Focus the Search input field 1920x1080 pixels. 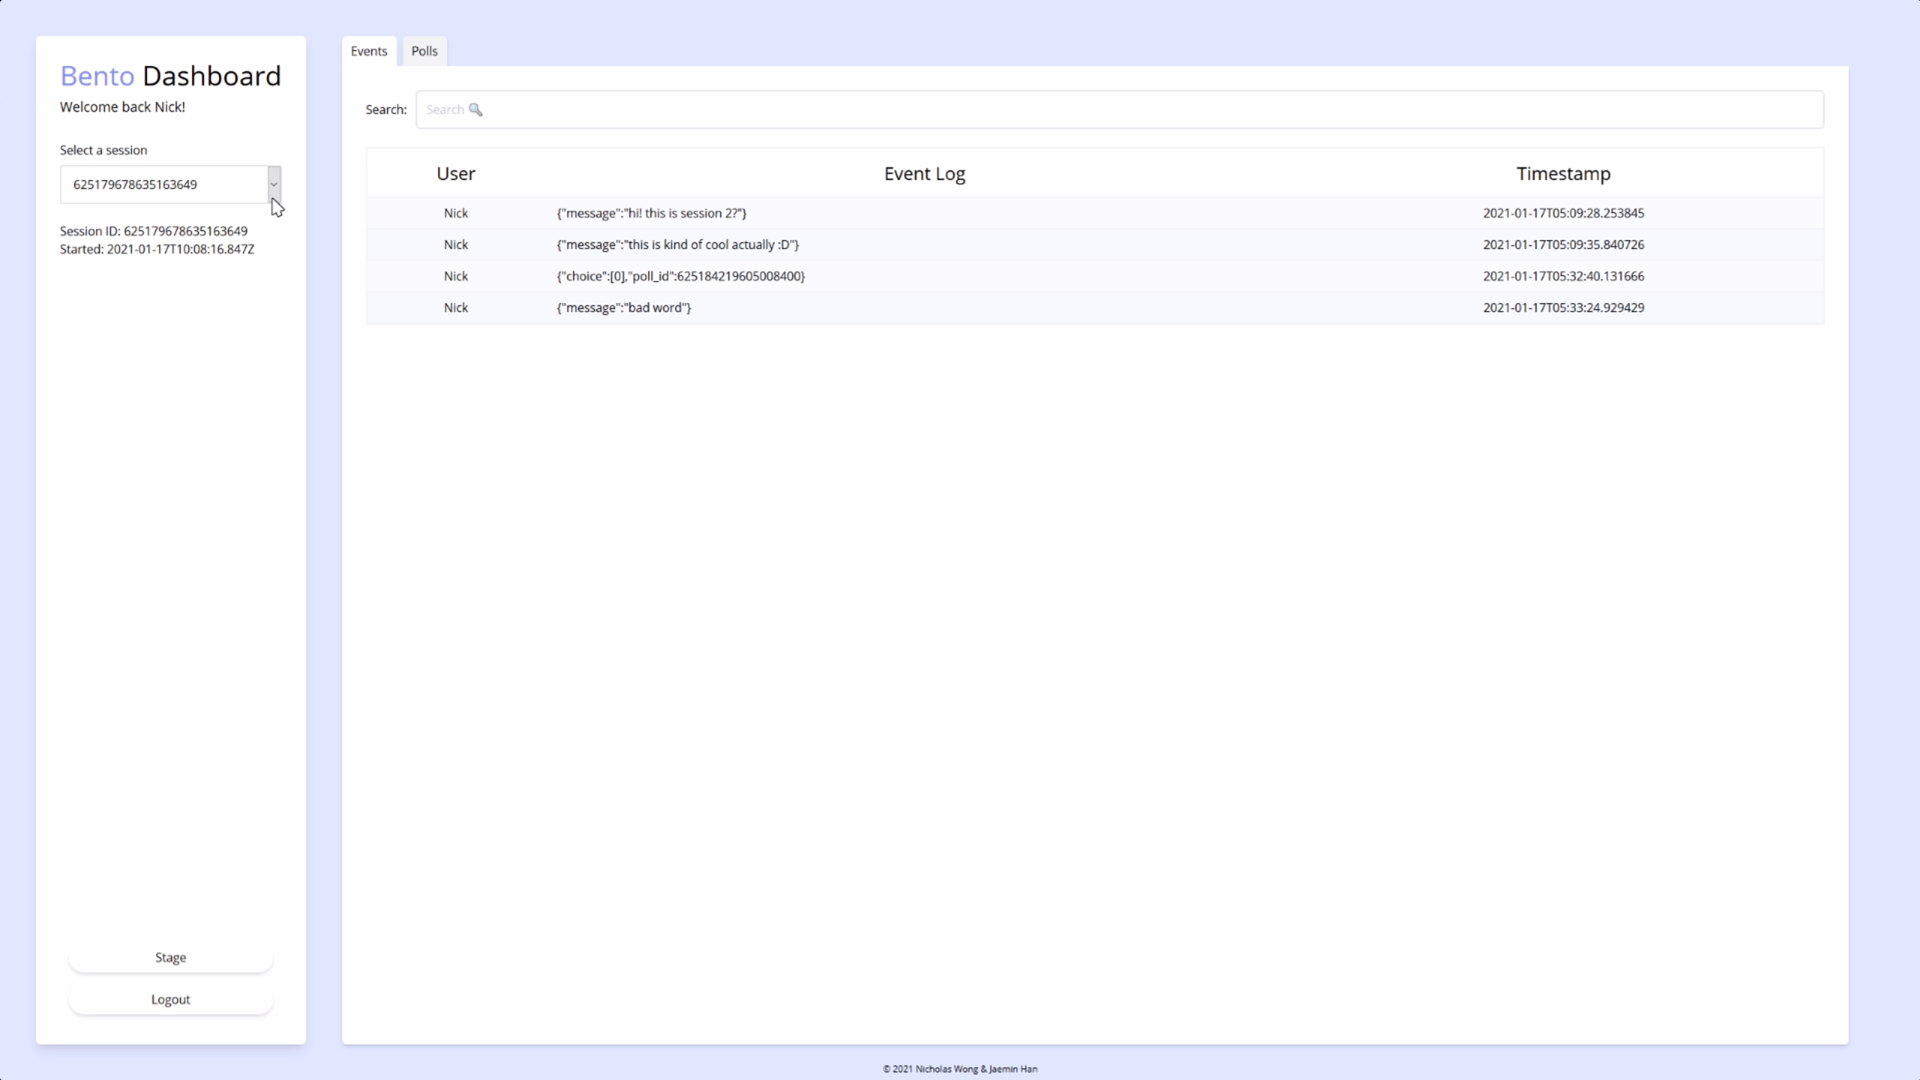tap(1120, 110)
